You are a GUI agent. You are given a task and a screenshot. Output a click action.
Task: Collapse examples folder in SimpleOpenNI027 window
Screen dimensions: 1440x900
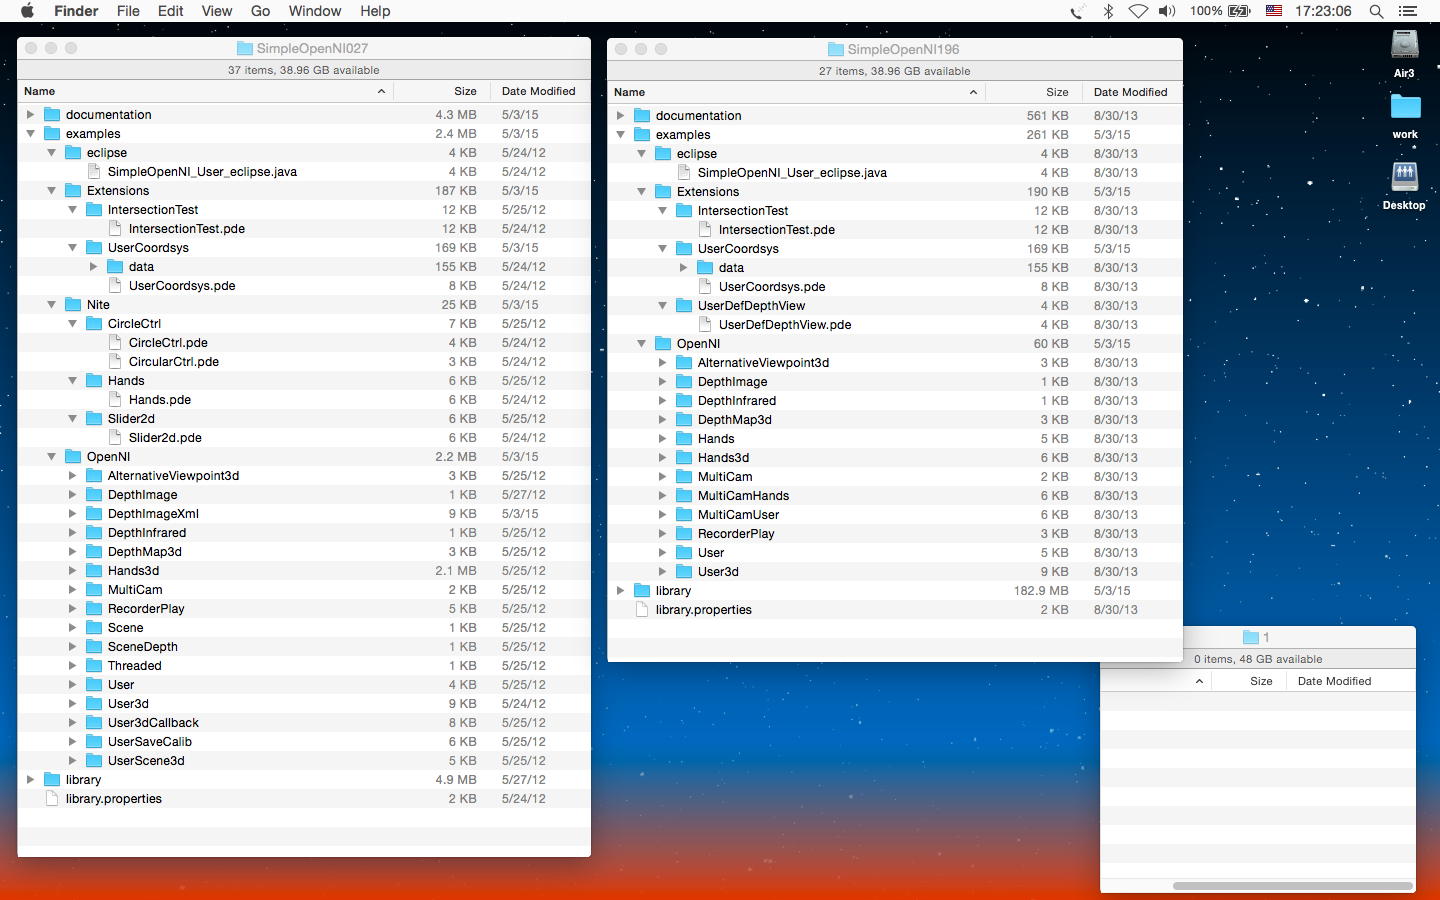click(x=31, y=134)
